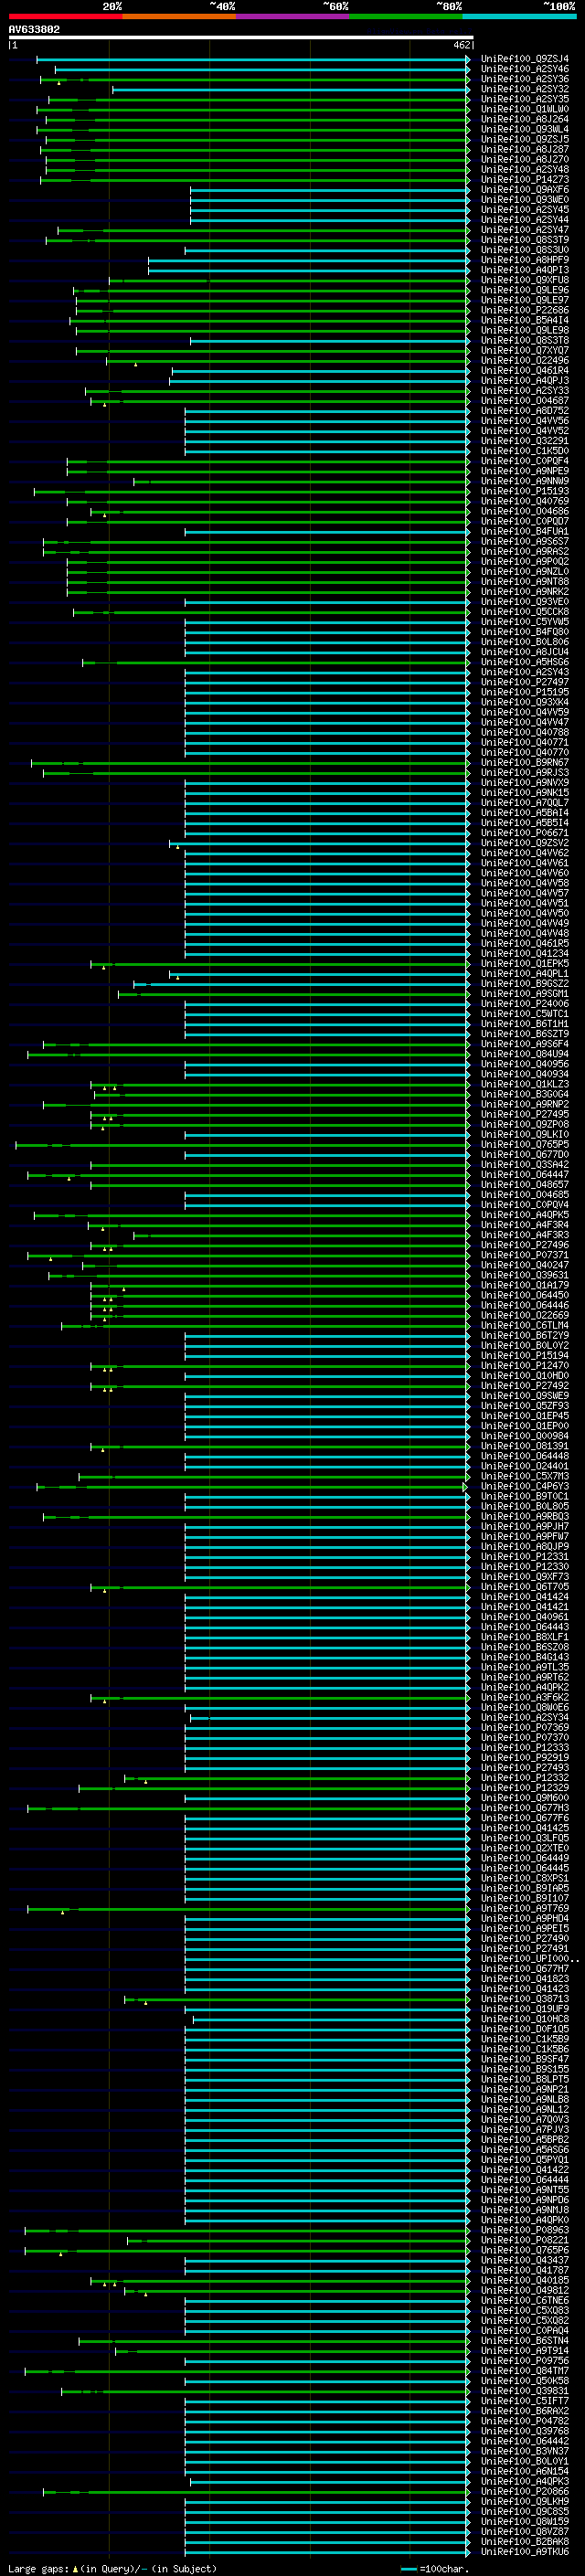This screenshot has height=2576, width=585.
Task: Select the UniRef100_A8J270 label
Action: click(x=525, y=160)
